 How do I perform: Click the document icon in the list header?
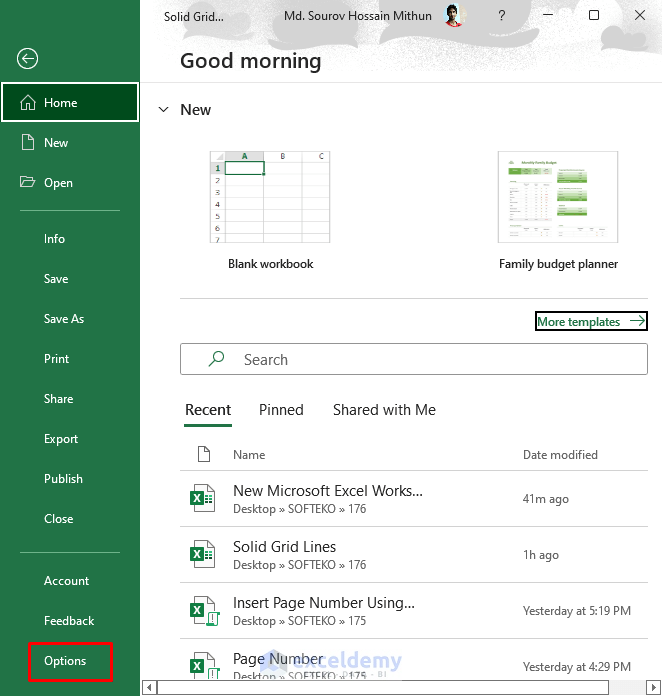[x=204, y=454]
